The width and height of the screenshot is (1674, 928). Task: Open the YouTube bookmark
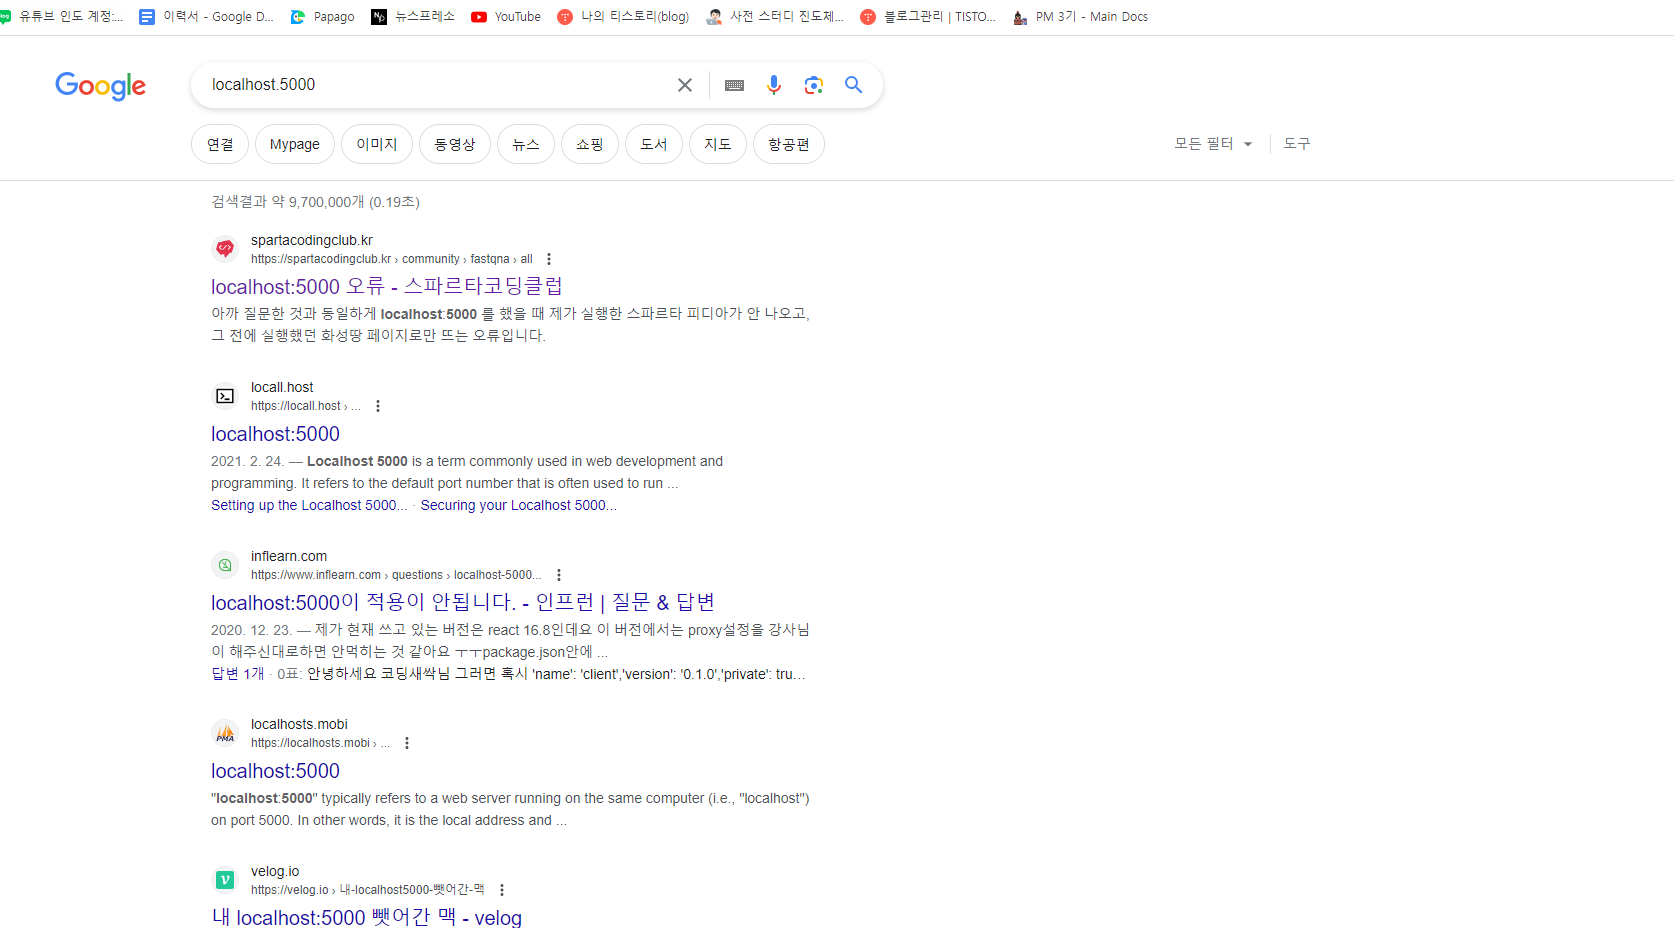pyautogui.click(x=506, y=17)
